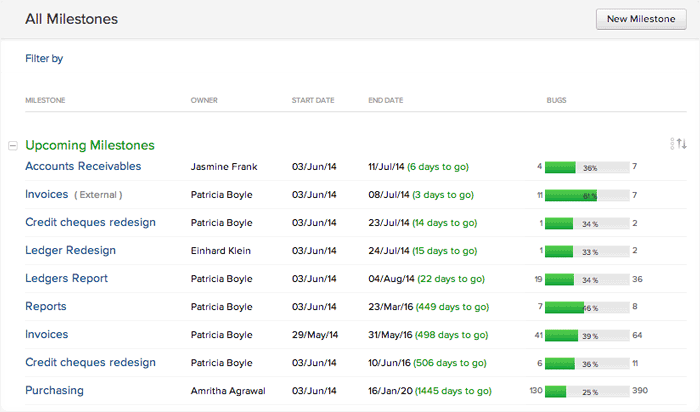Click the New Milestone button

click(x=640, y=19)
